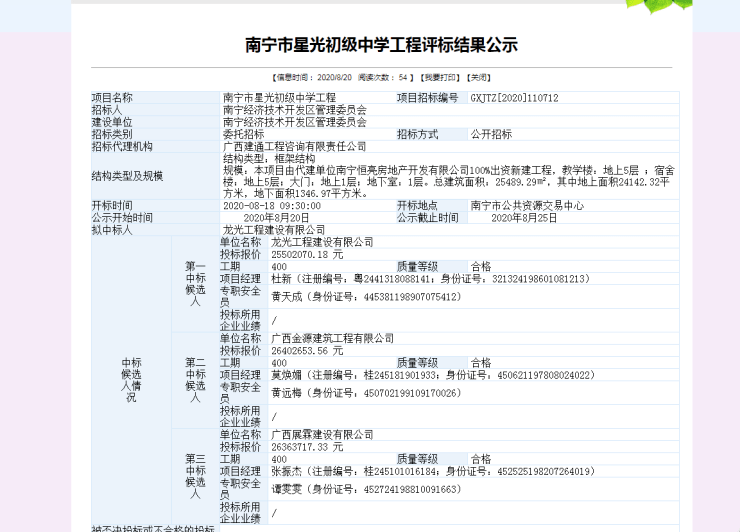Click the project number GXJTZ[2020]110712
This screenshot has width=740, height=532.
click(514, 98)
